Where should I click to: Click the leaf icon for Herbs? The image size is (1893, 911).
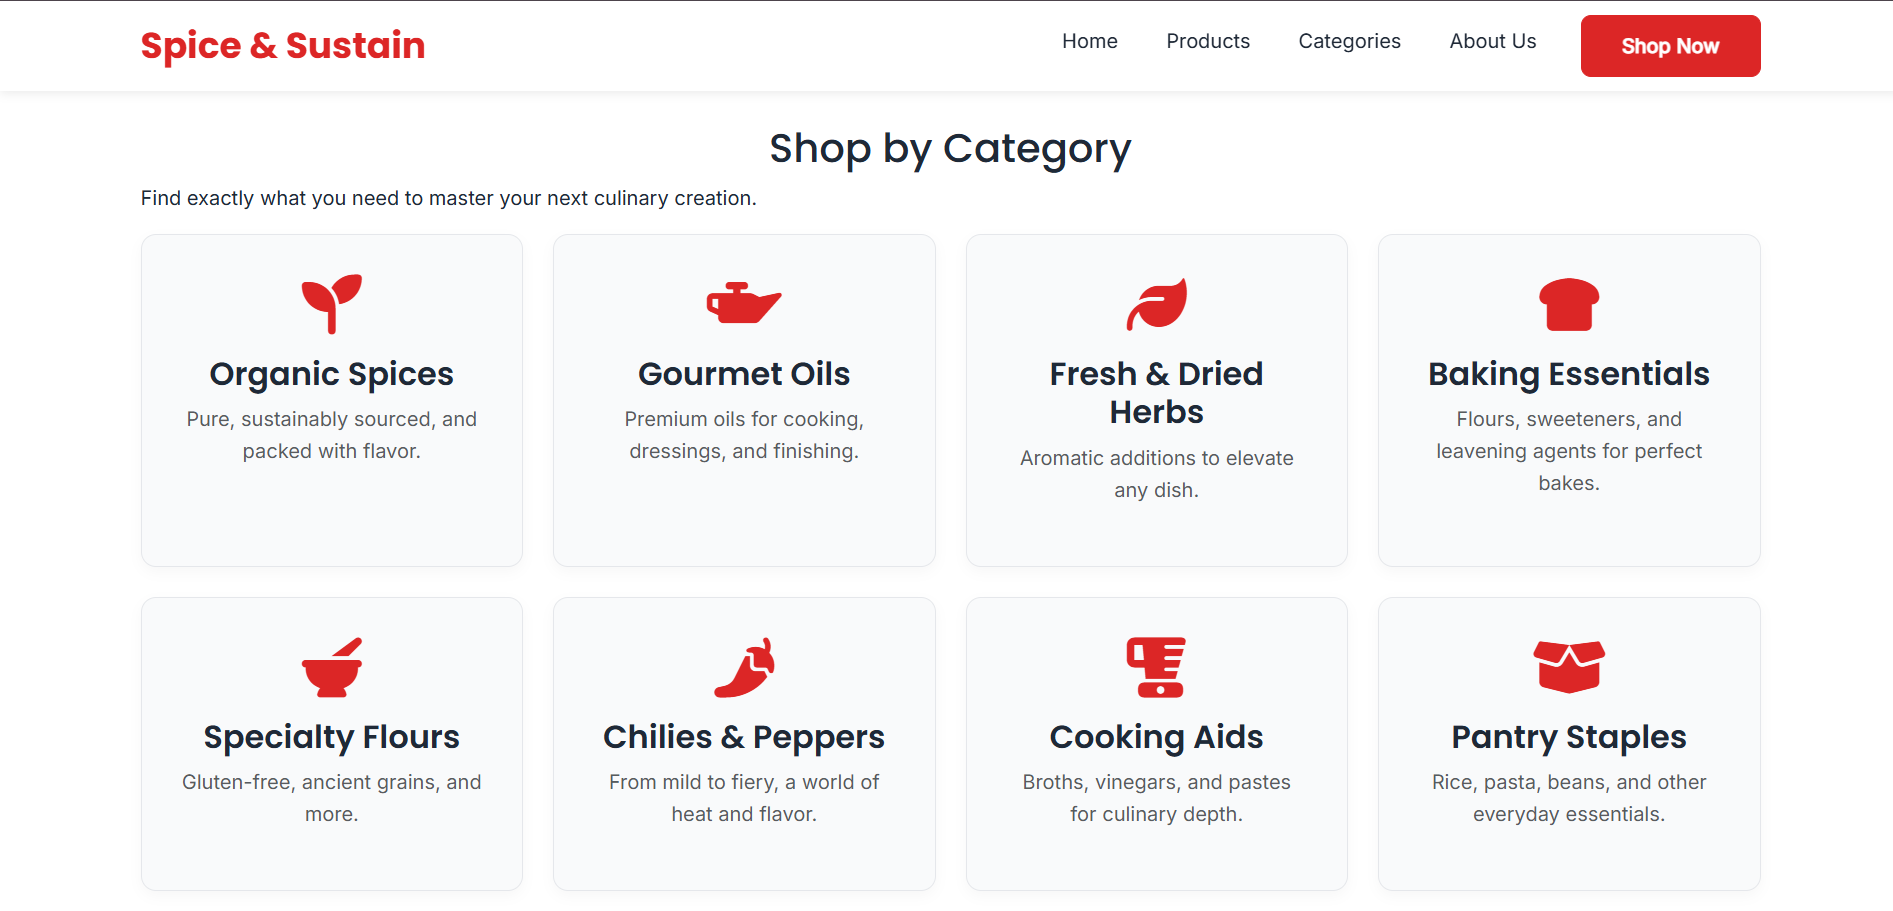click(x=1157, y=304)
